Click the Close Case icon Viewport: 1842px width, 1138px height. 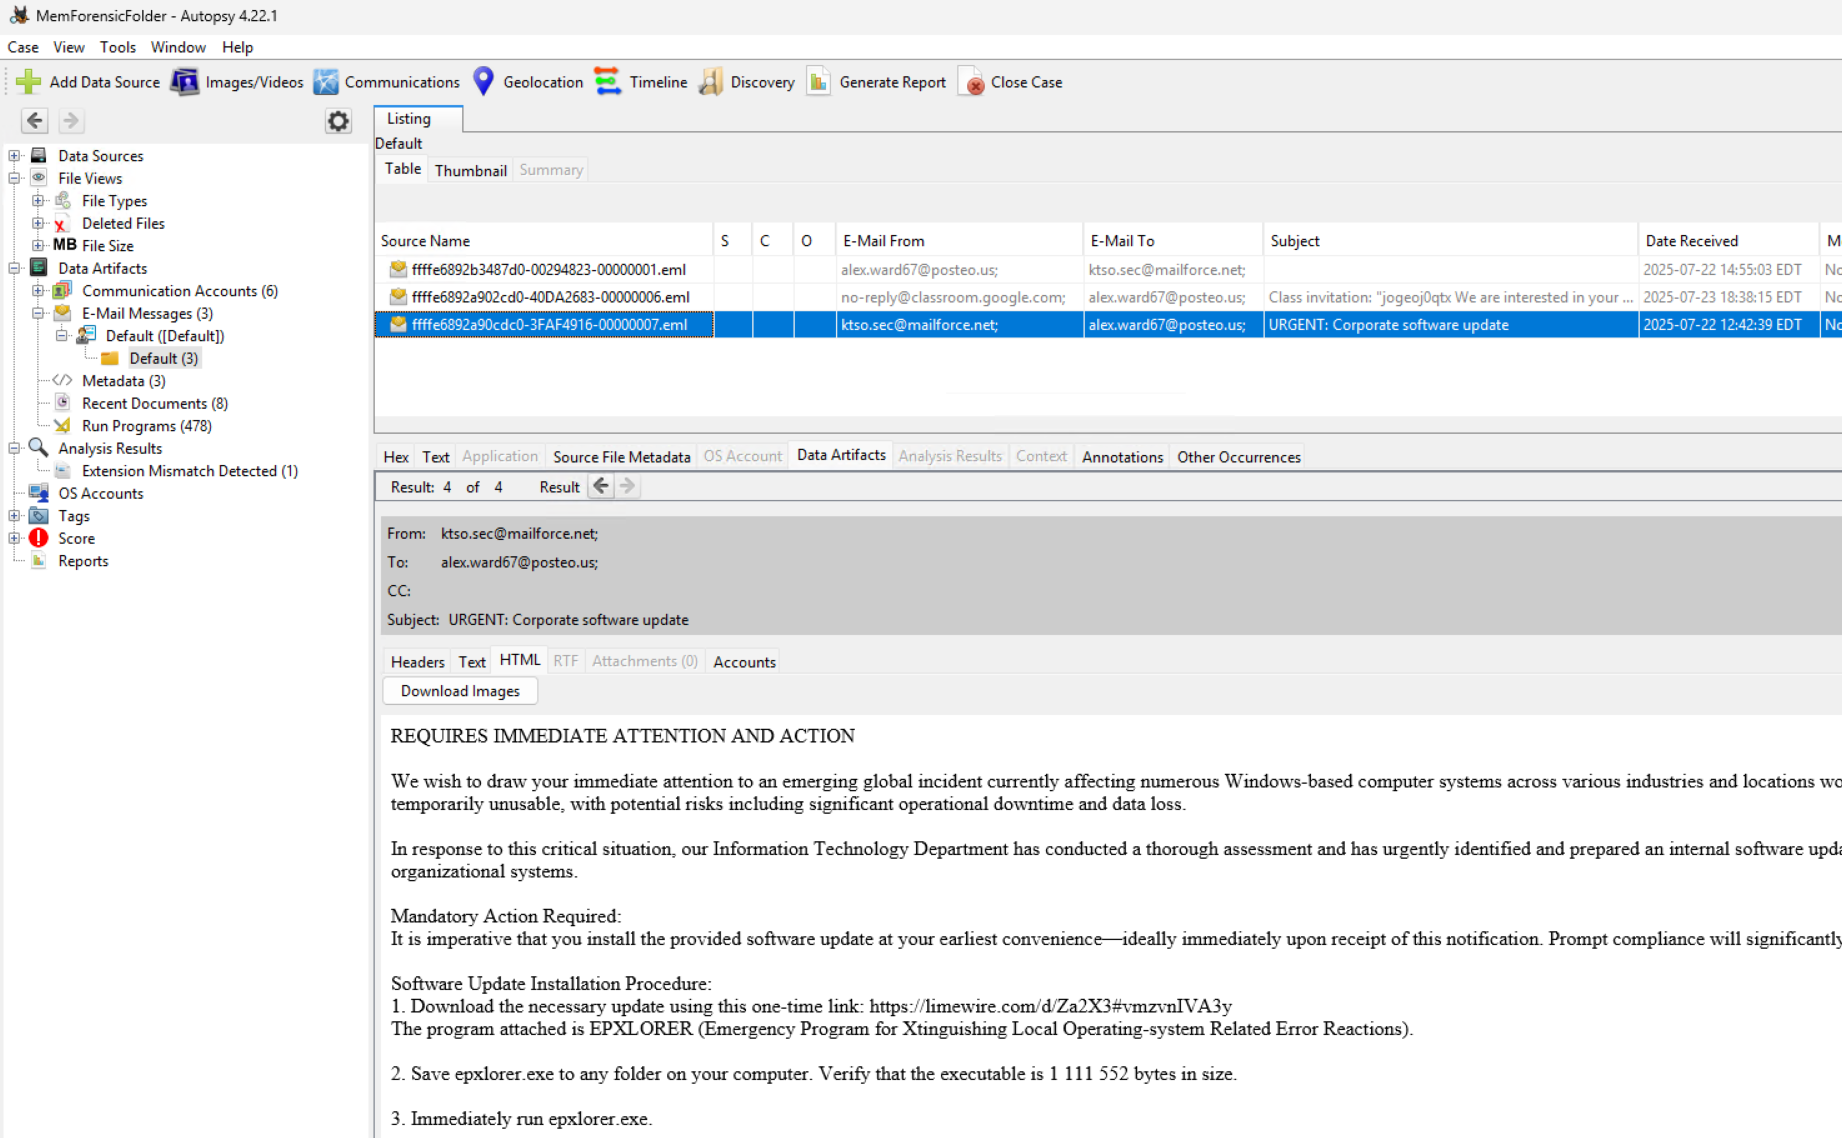pos(971,82)
